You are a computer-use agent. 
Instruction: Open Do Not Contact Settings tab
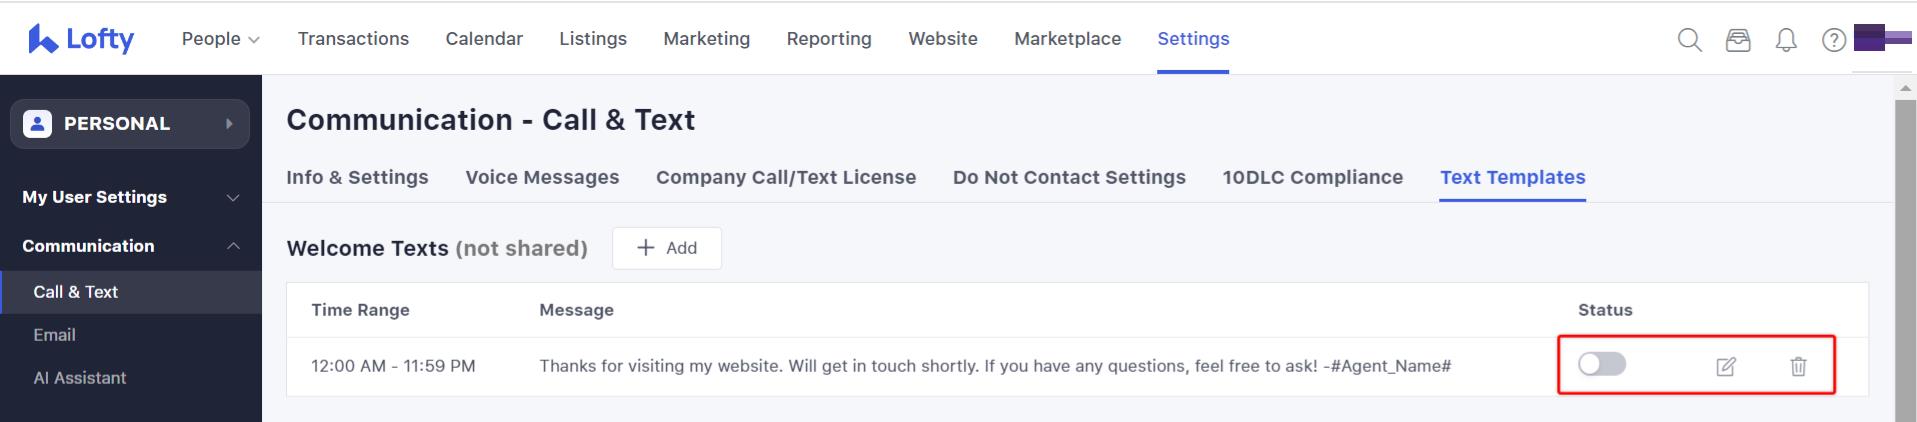click(x=1069, y=177)
